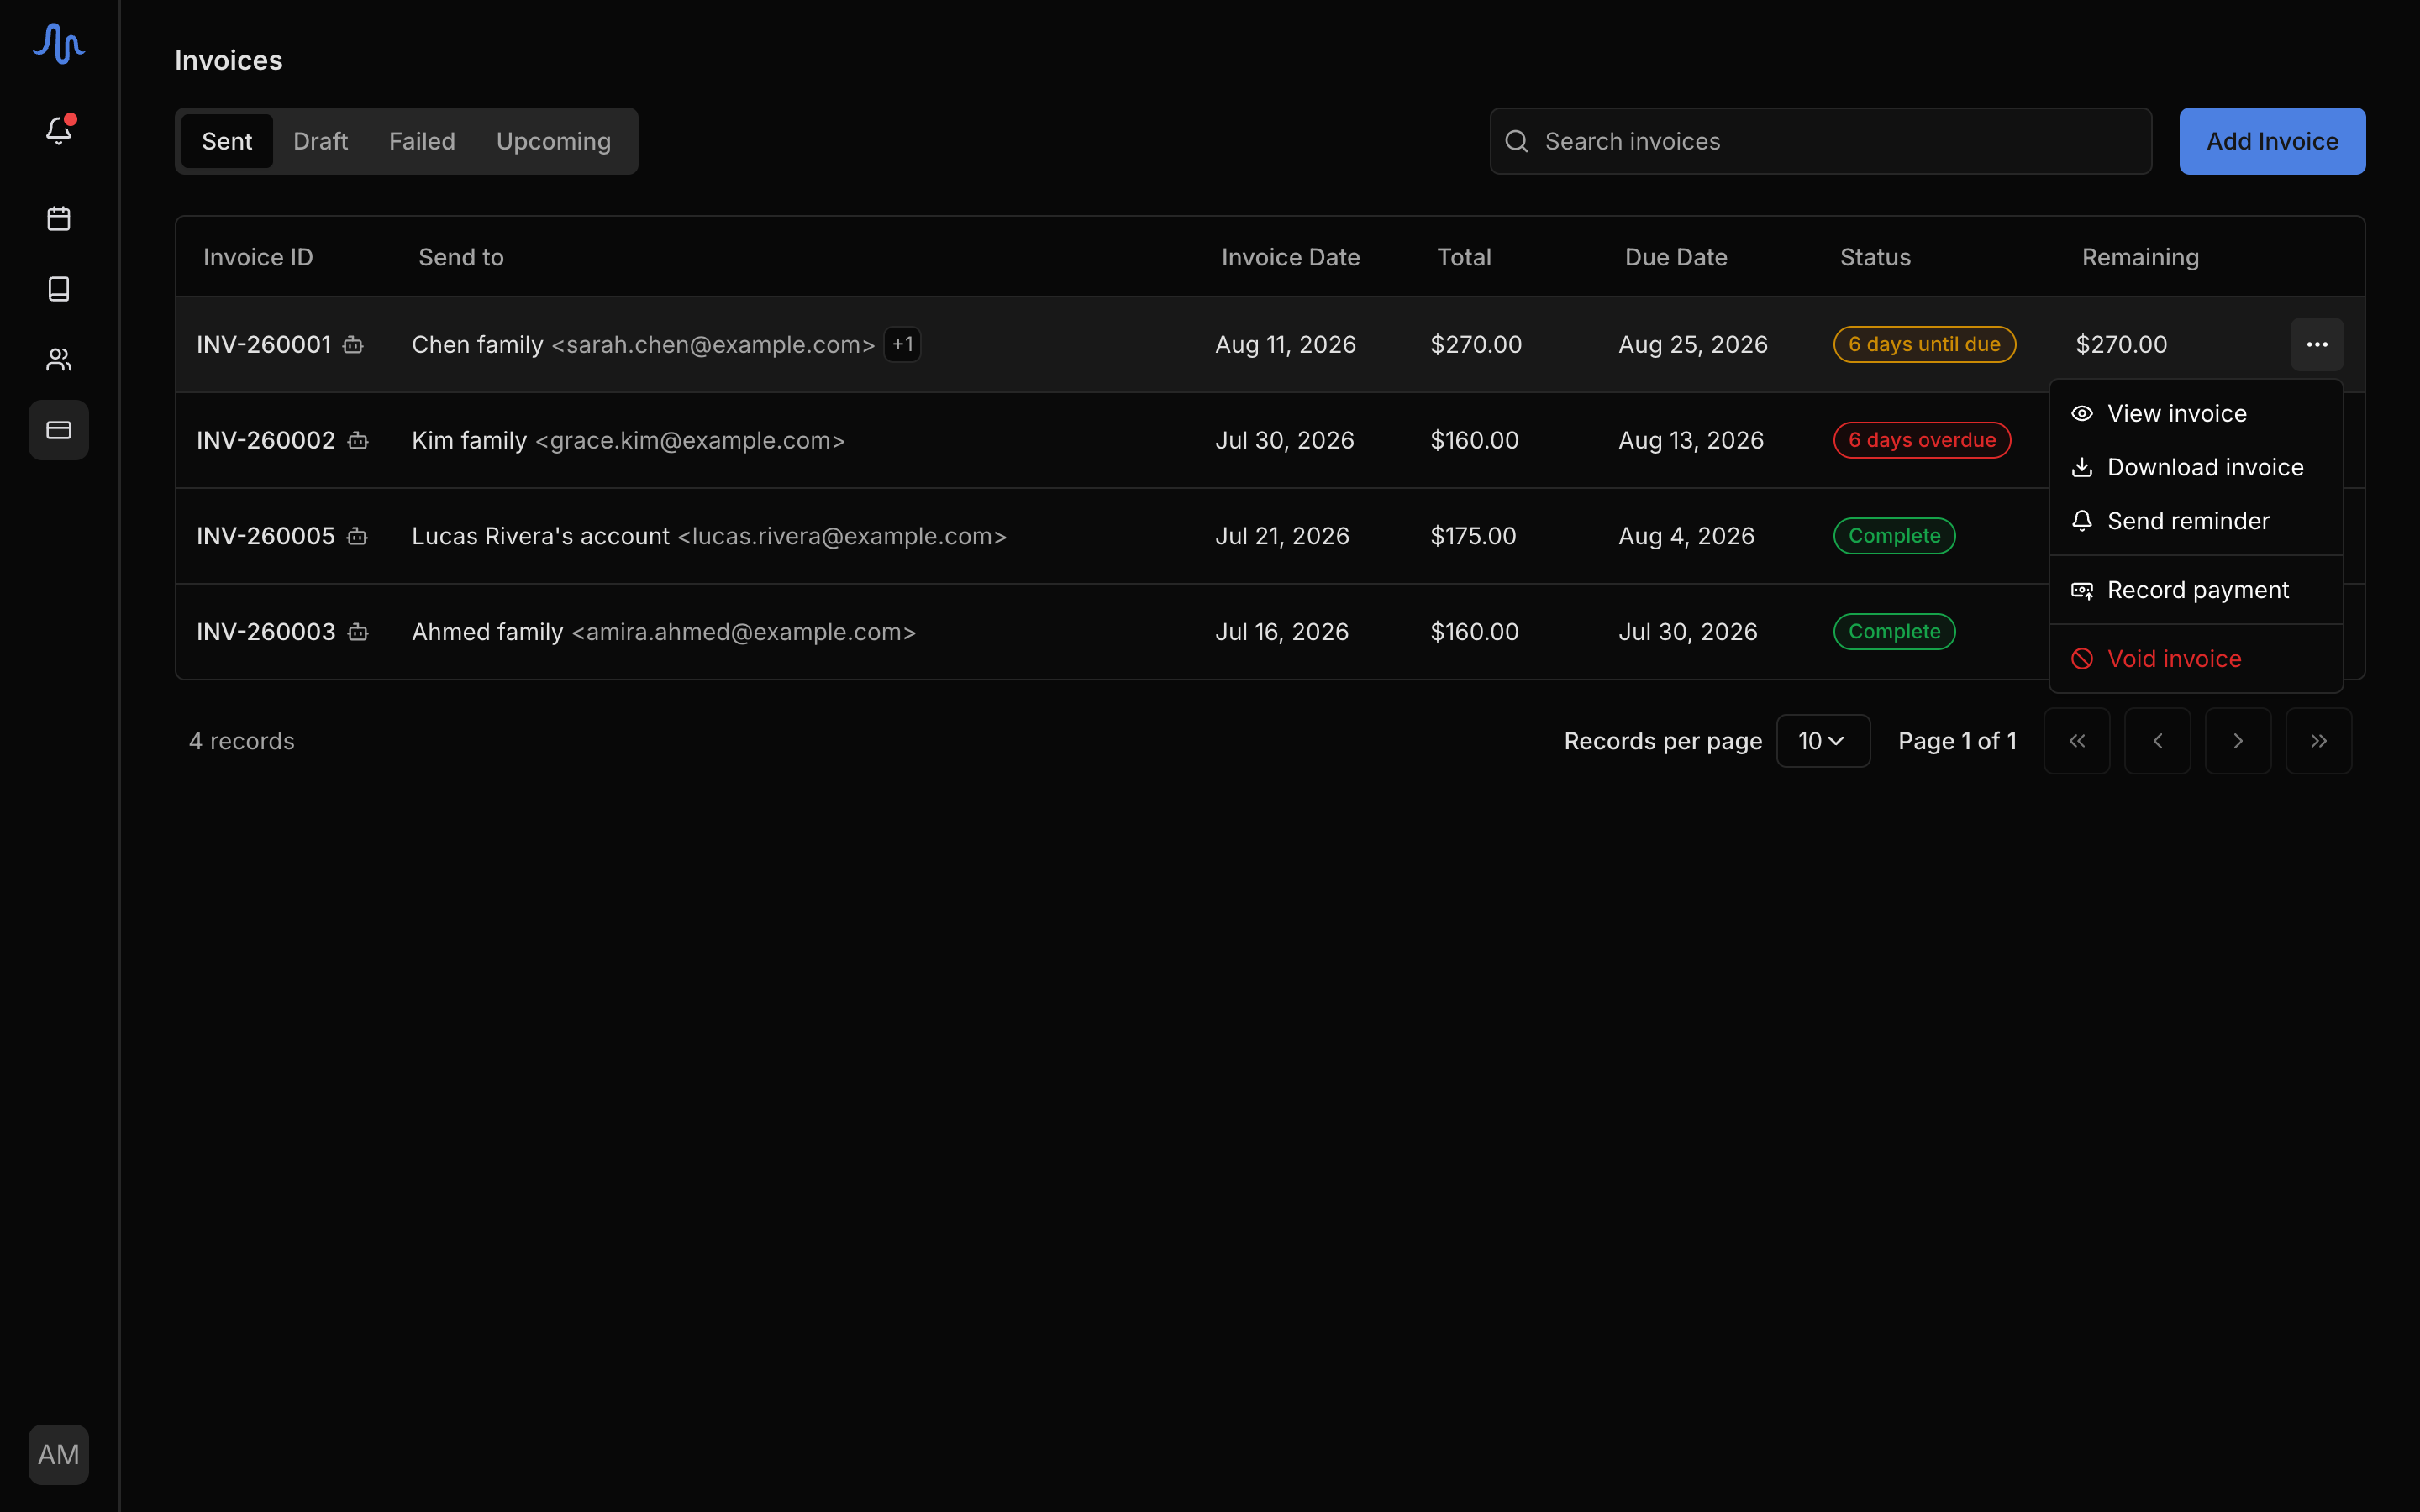This screenshot has width=2420, height=1512.
Task: Click the Due Date column header
Action: click(x=1676, y=257)
